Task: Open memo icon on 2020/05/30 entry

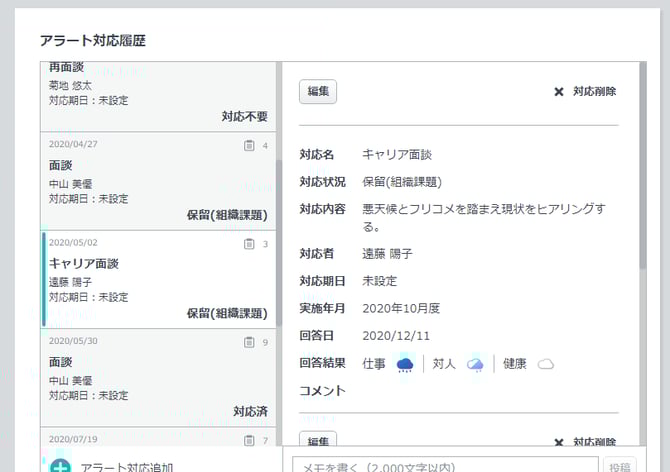Action: click(x=249, y=342)
